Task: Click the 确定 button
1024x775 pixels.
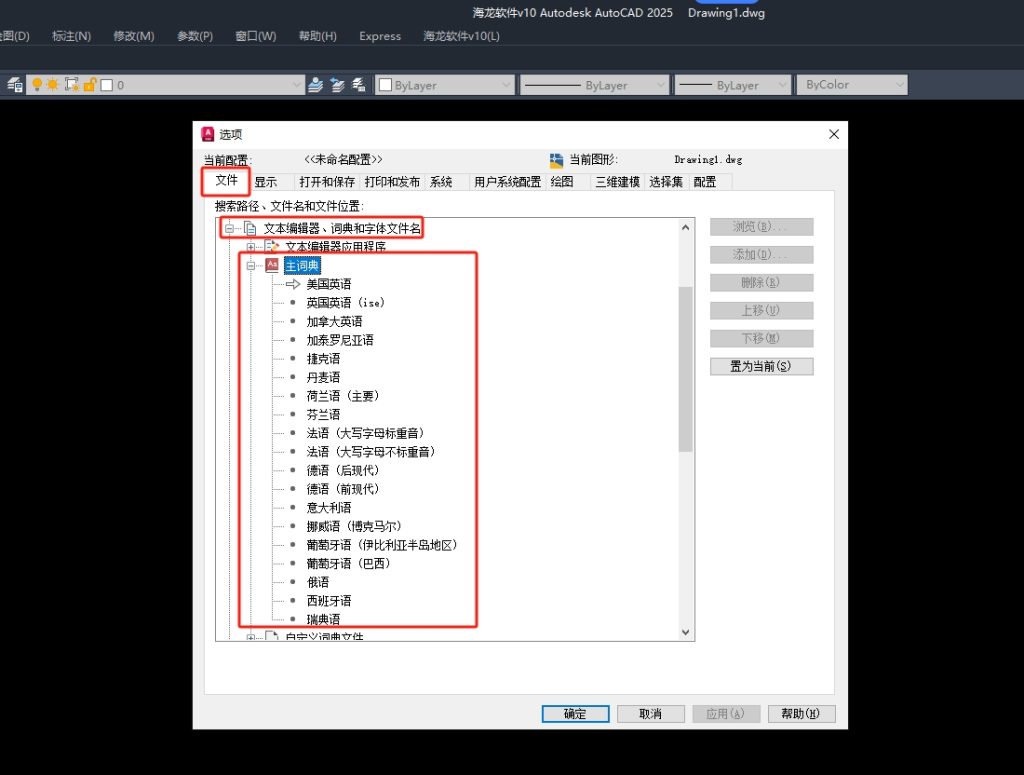Action: (575, 714)
